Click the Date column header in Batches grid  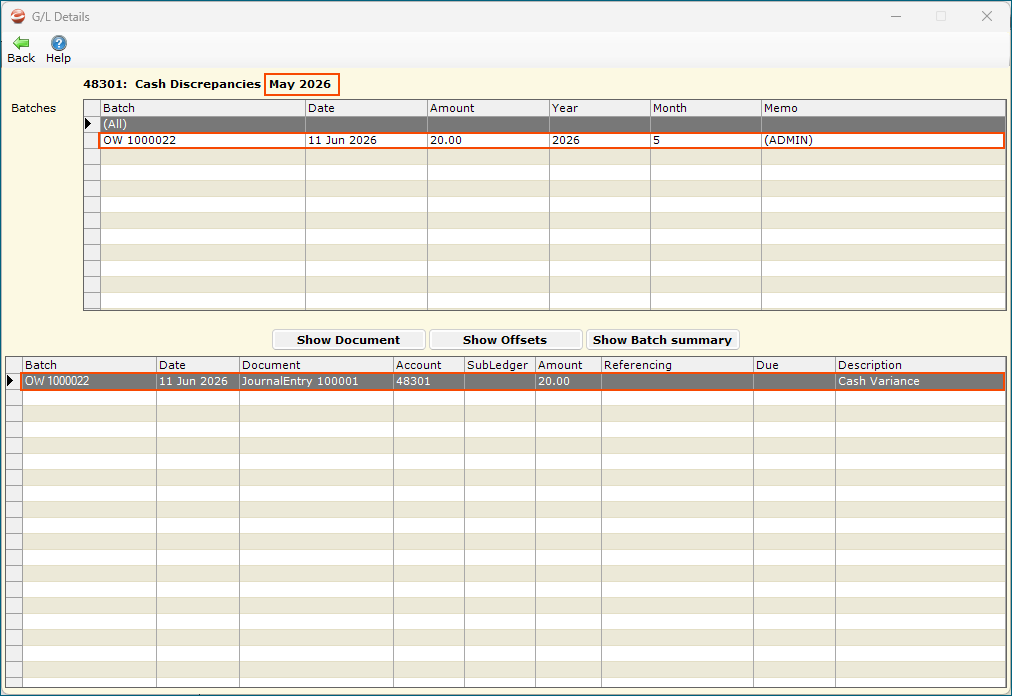tap(366, 108)
